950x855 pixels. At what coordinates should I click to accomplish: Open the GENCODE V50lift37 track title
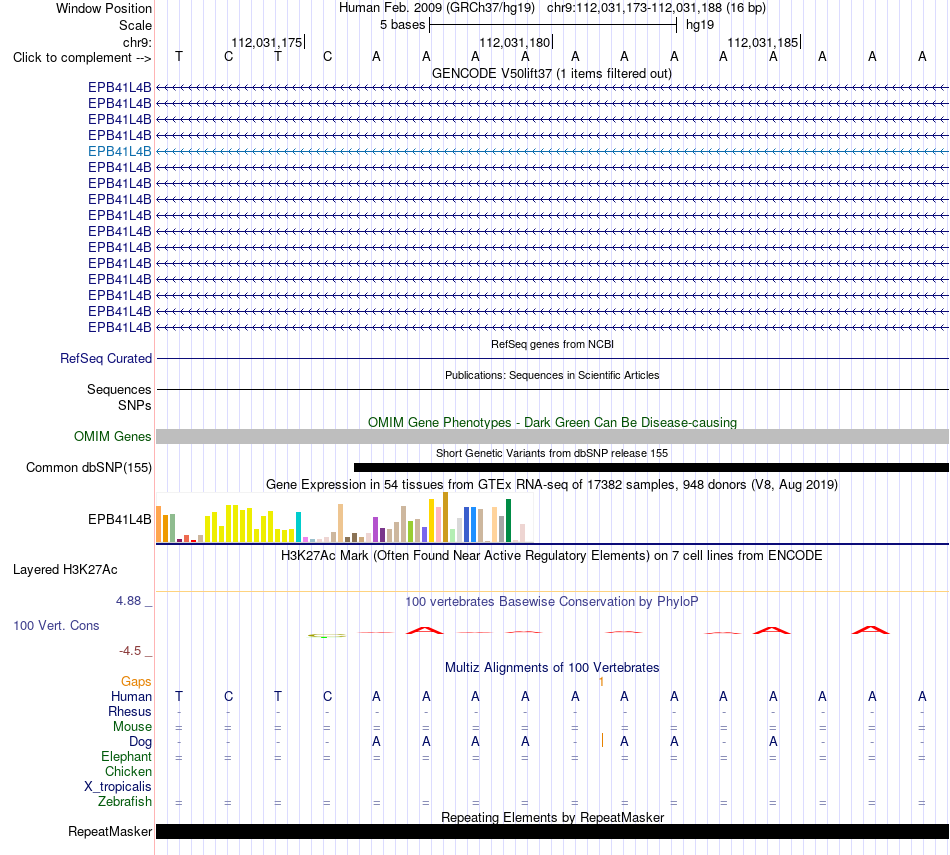[552, 73]
